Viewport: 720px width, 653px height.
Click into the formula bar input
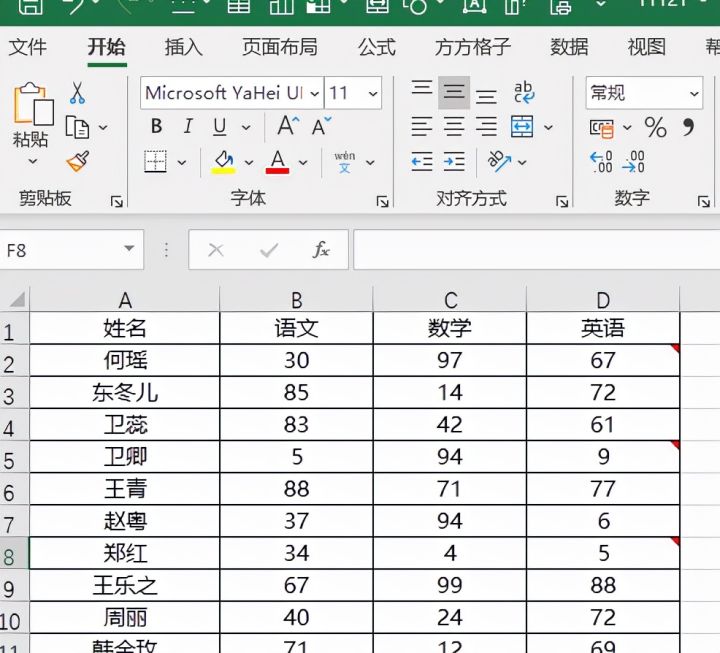click(536, 250)
